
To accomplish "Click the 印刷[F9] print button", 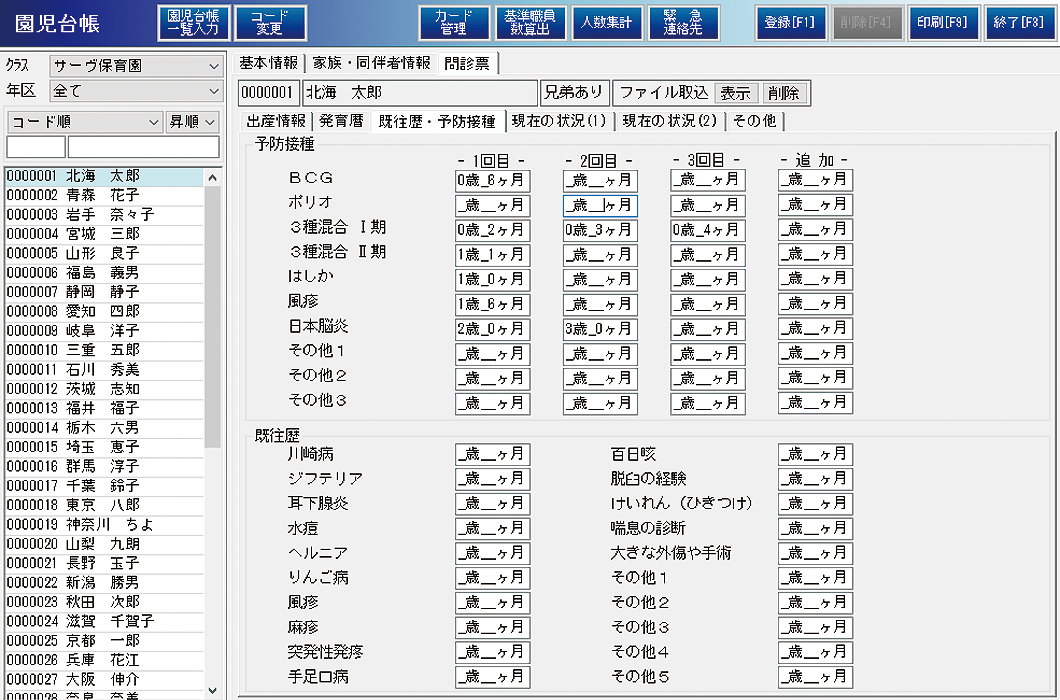I will [x=943, y=23].
